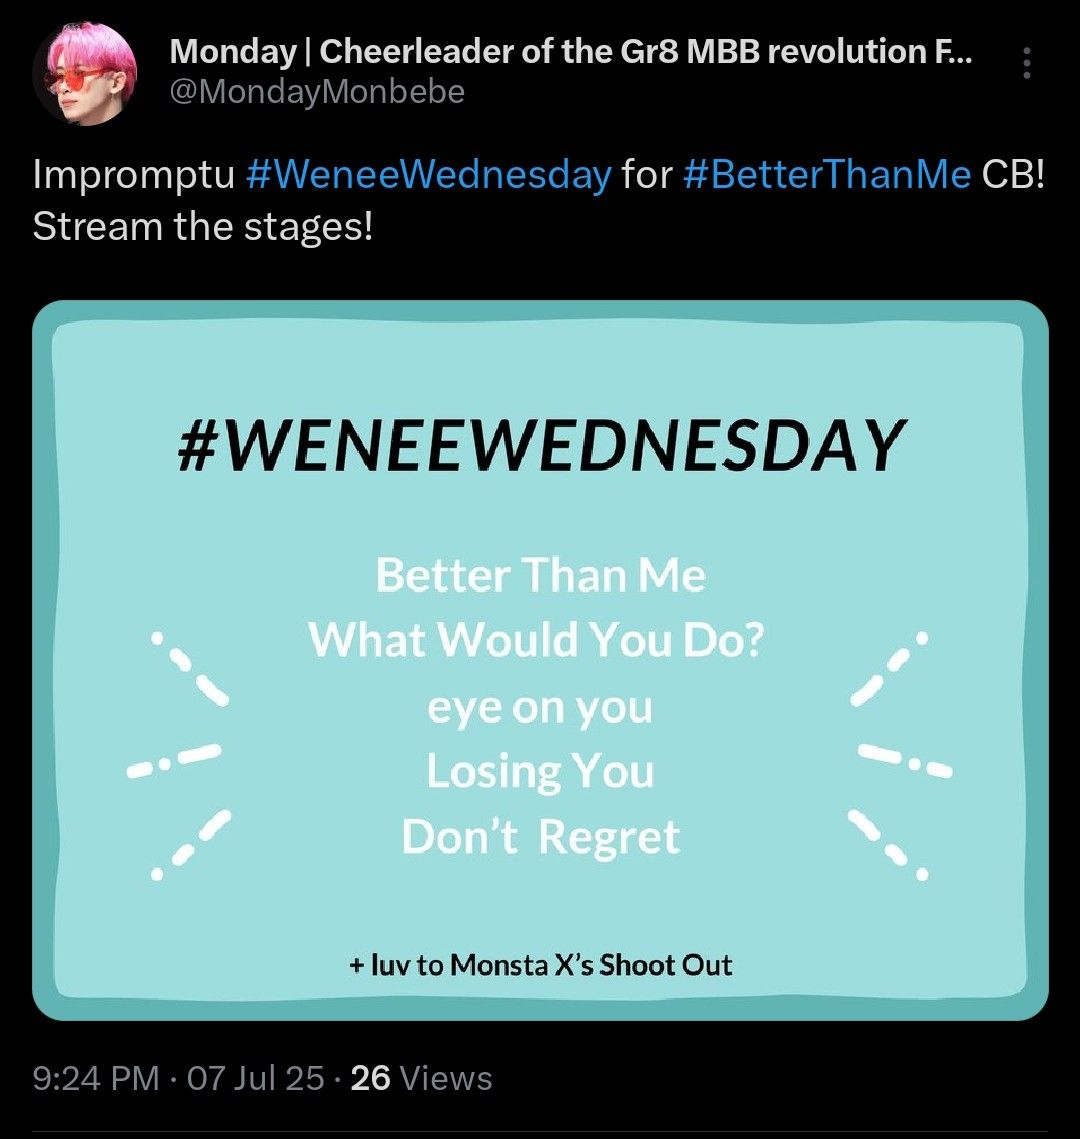Click the left white sparkle burst decoration
This screenshot has width=1080, height=1139.
pyautogui.click(x=179, y=755)
